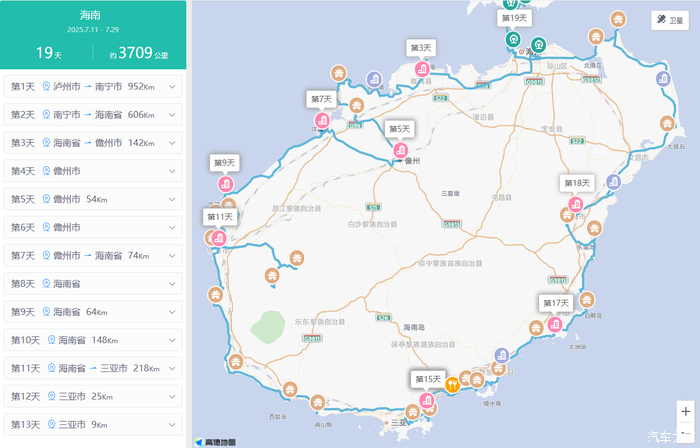Expand Day 2 row 南宁市 → 海南省

click(x=93, y=115)
